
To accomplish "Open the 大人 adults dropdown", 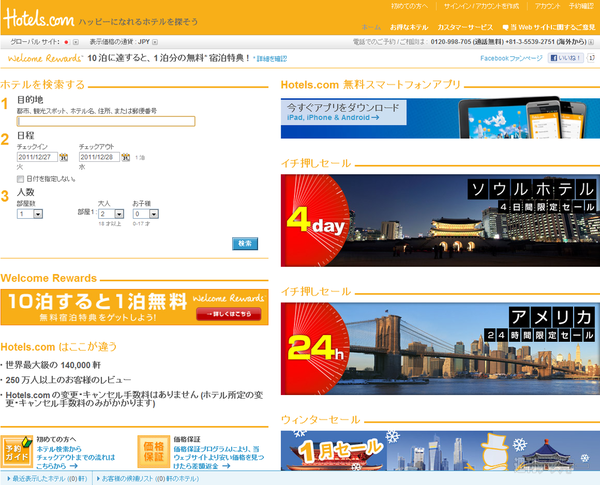I will pyautogui.click(x=111, y=214).
